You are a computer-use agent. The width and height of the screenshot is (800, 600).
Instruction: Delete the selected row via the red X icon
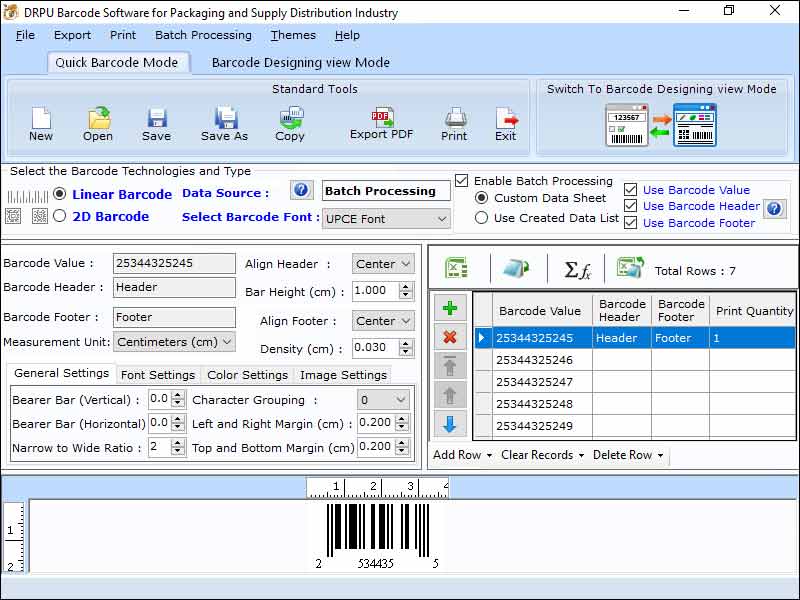coord(451,335)
